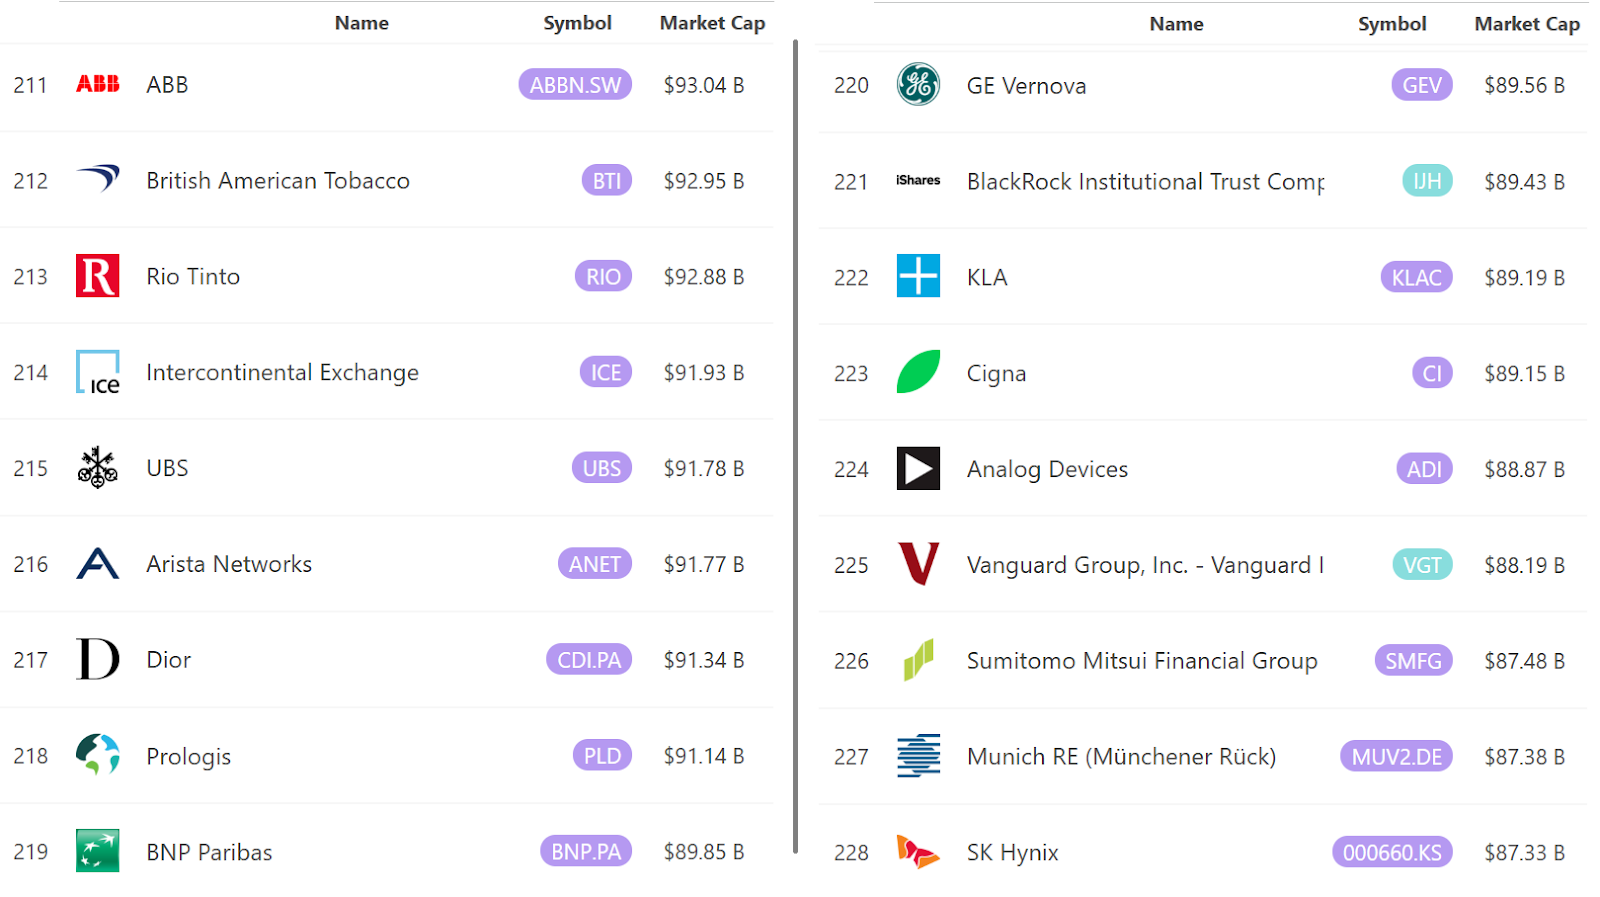
Task: Click the ABB company logo
Action: tap(98, 85)
